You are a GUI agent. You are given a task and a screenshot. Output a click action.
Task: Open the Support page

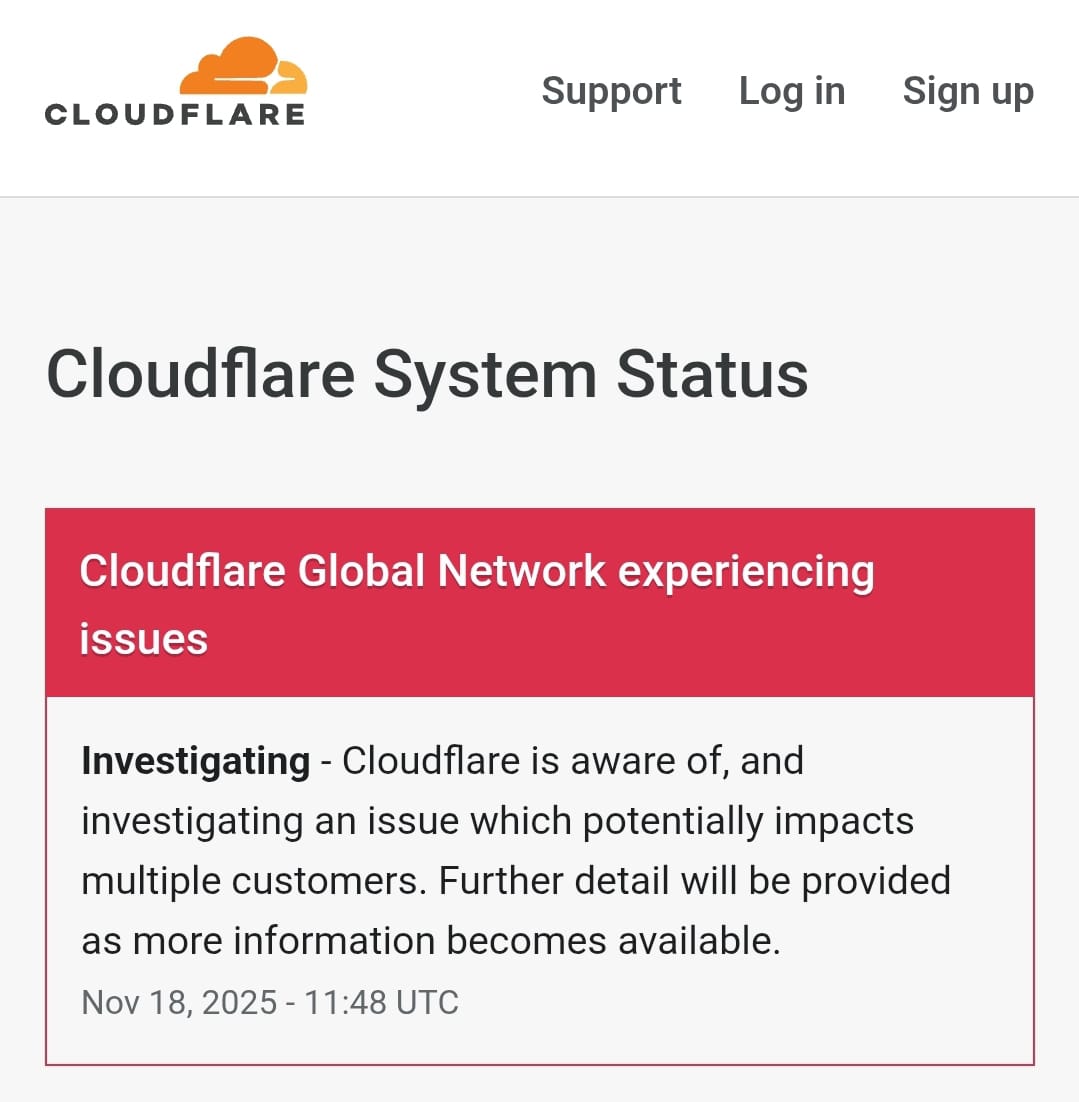point(611,91)
